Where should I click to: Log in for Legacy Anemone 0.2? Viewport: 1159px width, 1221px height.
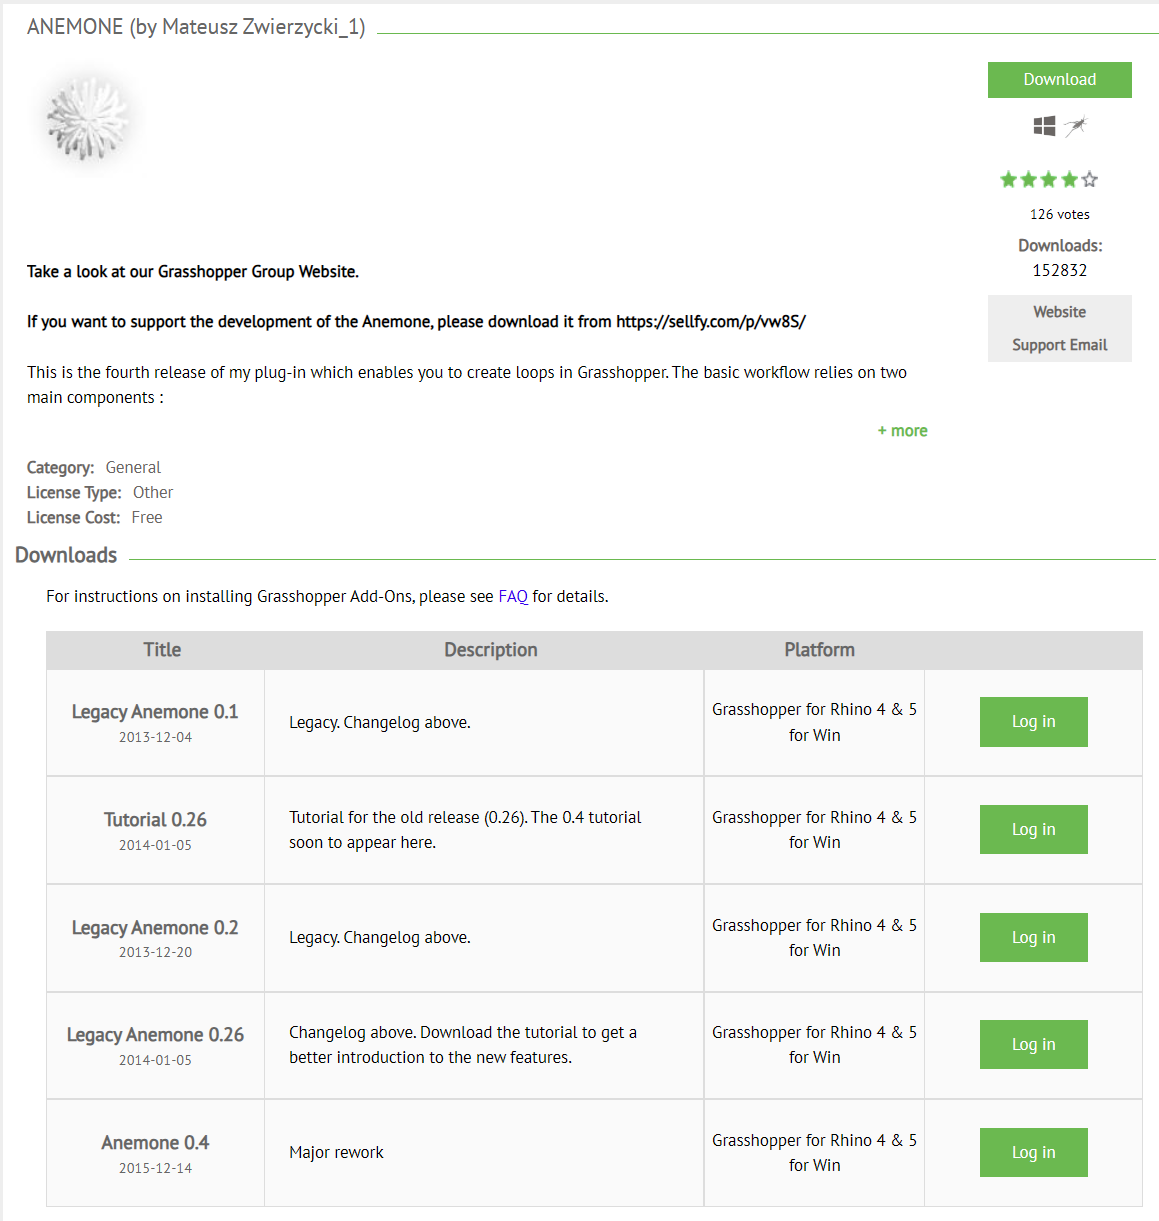(1033, 937)
